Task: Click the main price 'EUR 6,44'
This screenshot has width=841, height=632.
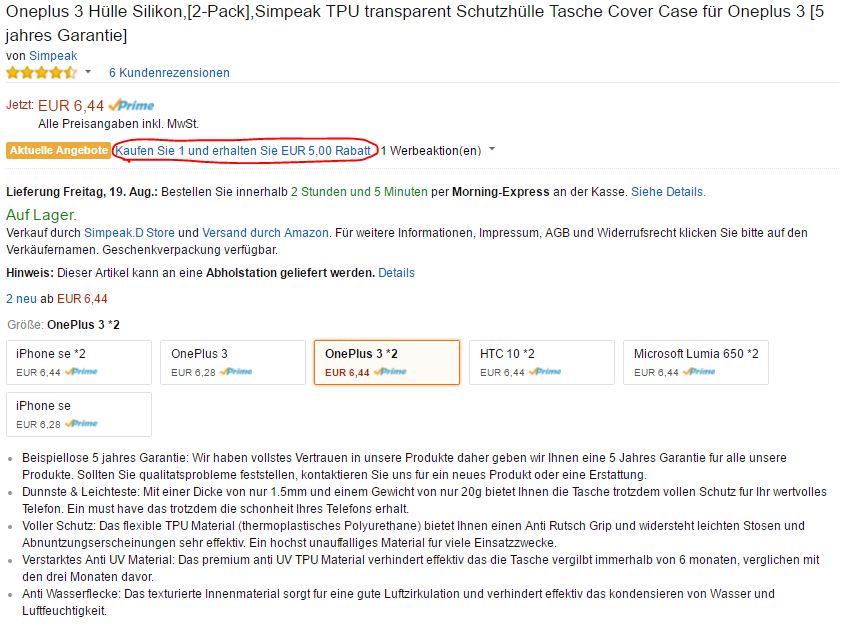Action: click(71, 106)
